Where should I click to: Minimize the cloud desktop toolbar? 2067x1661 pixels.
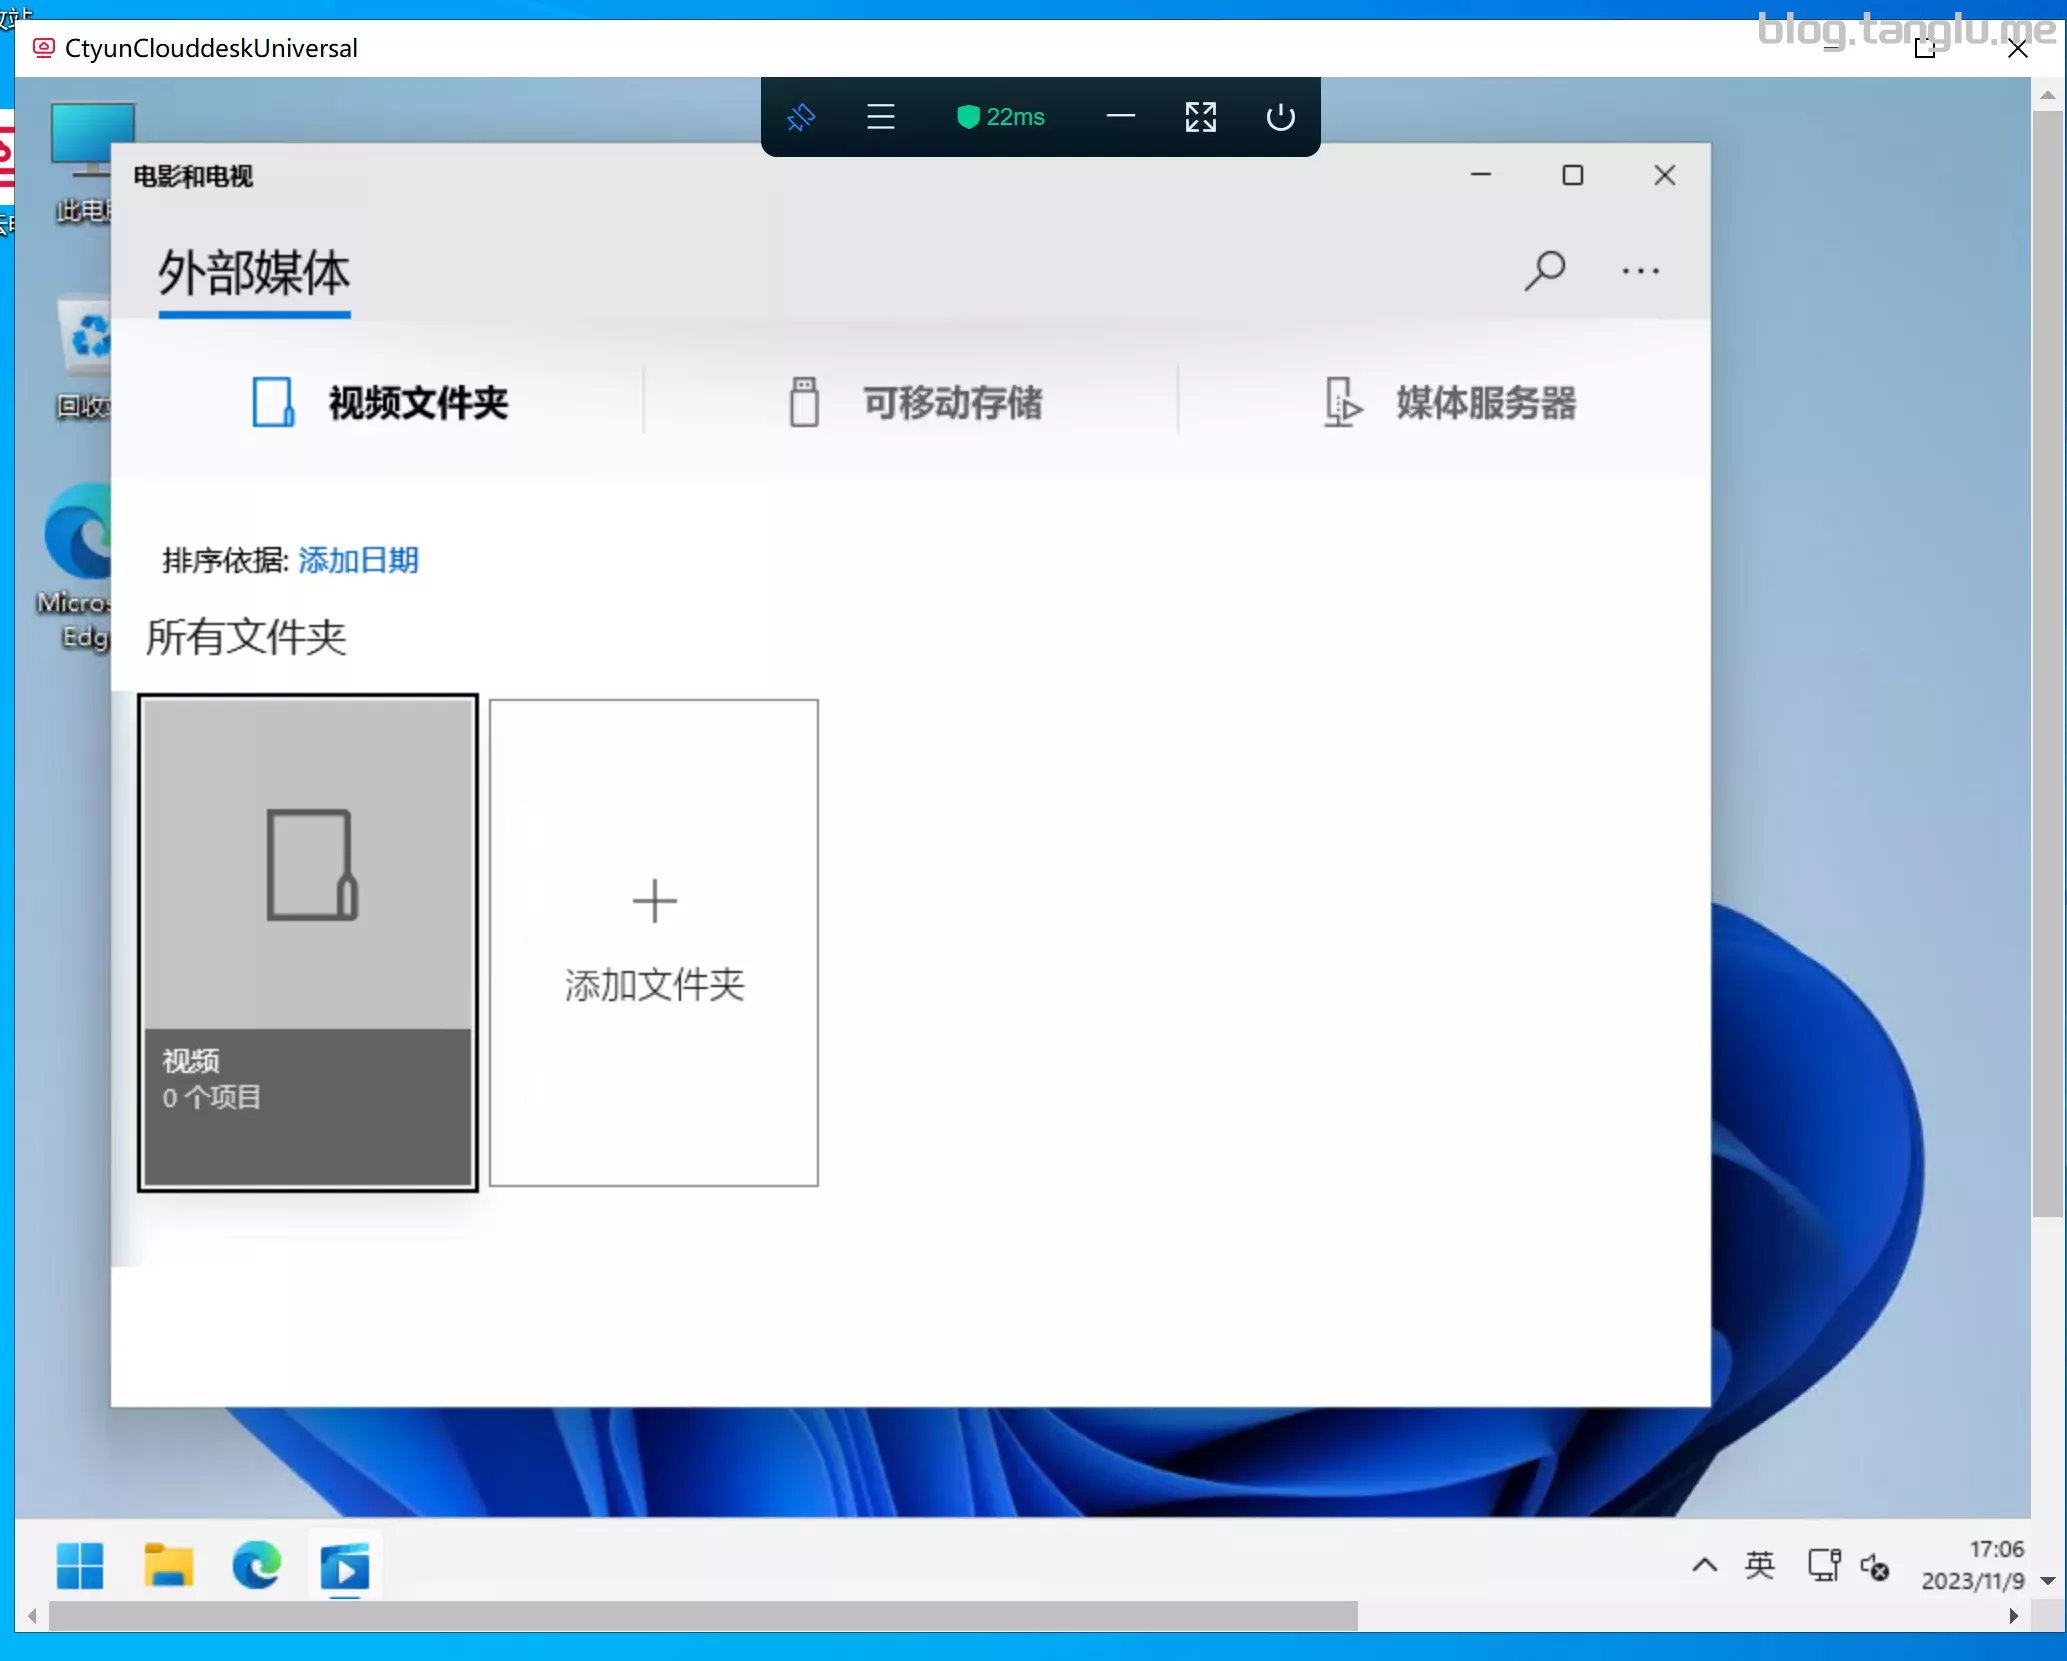[x=1121, y=117]
